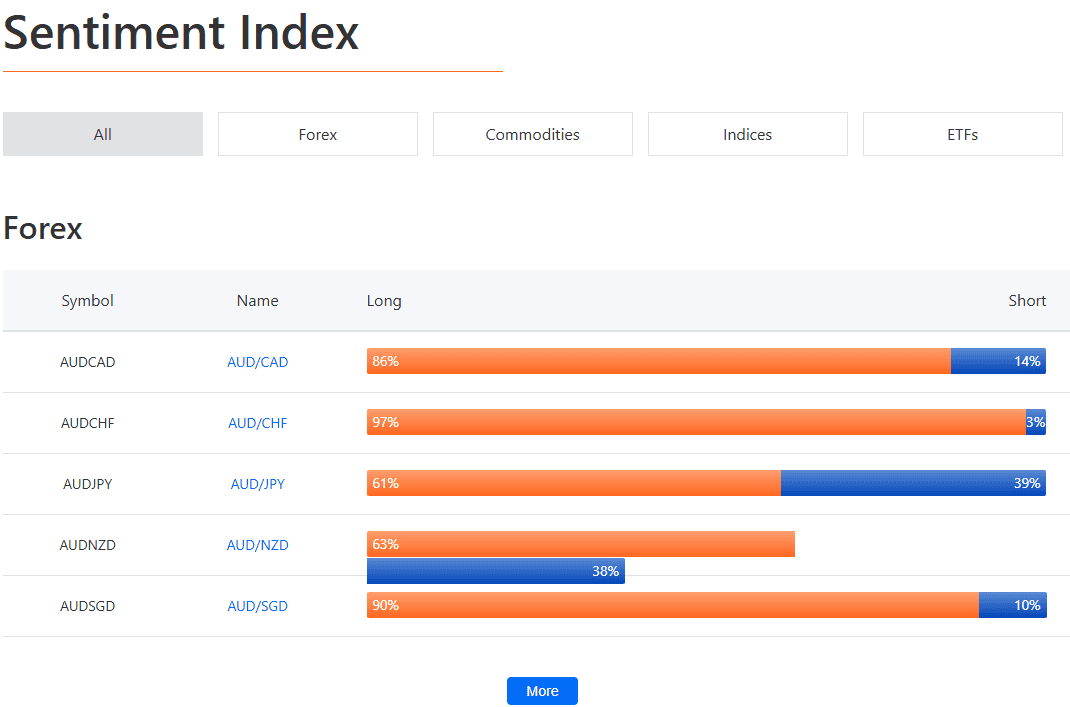This screenshot has height=707, width=1070.
Task: Click the Name column header
Action: 257,300
